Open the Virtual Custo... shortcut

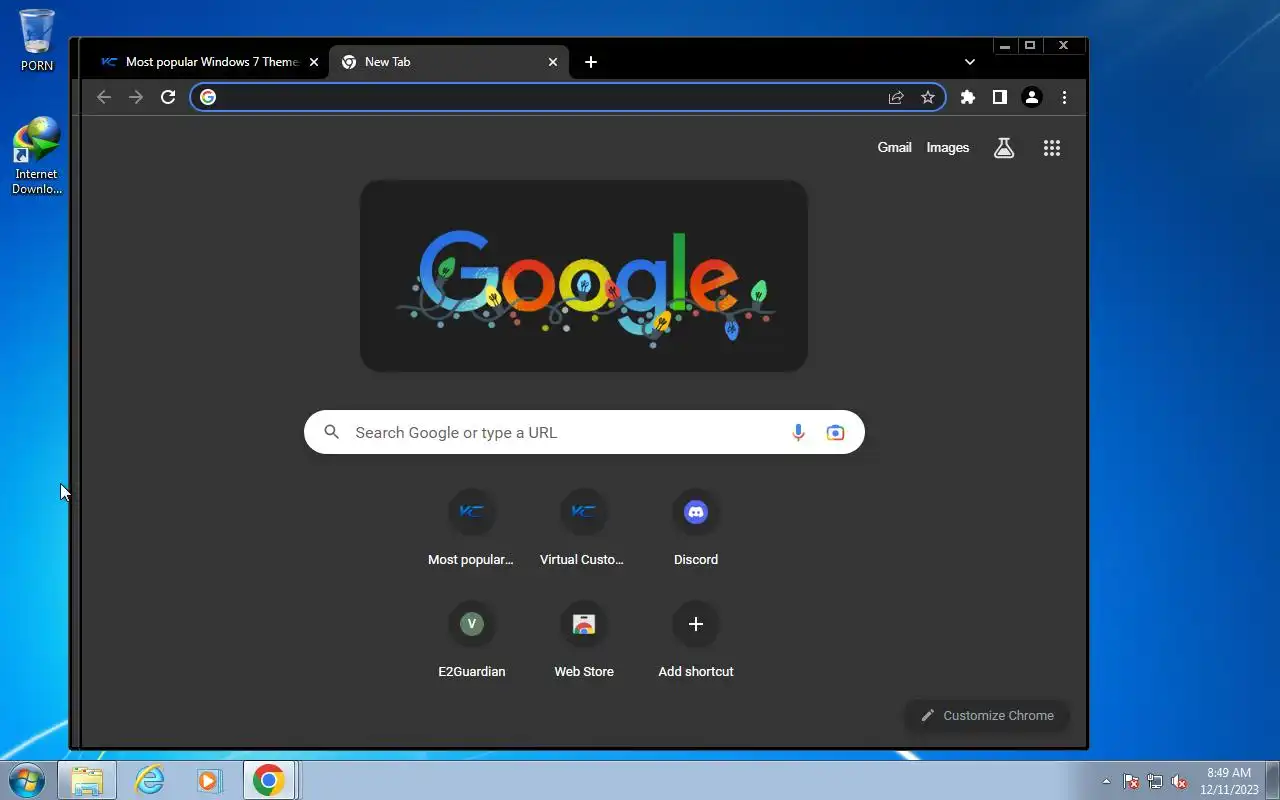pyautogui.click(x=583, y=528)
